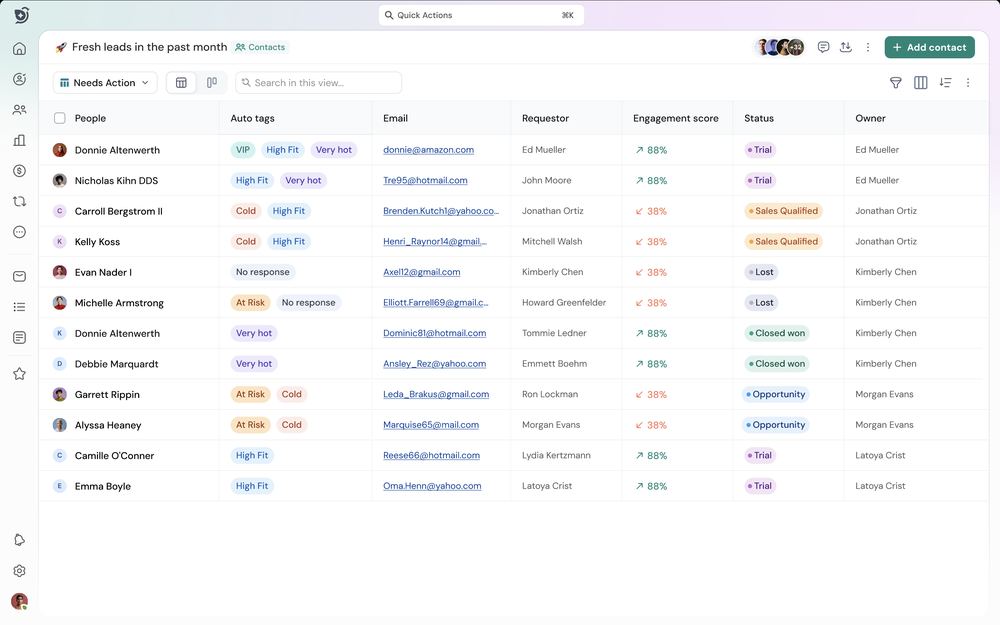Click At Risk tag on Michelle Armstrong
Image resolution: width=1000 pixels, height=625 pixels.
click(250, 303)
